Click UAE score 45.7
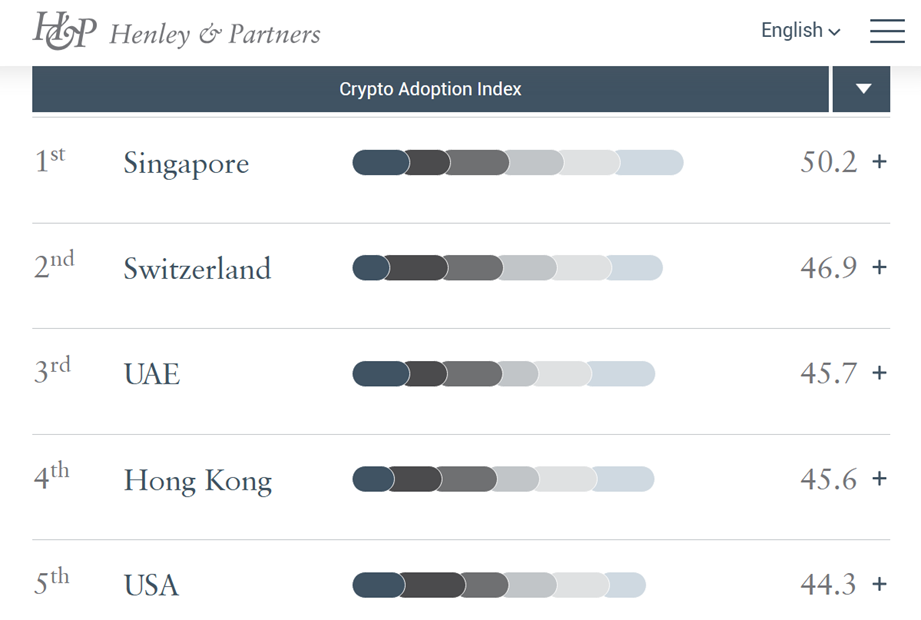 click(x=828, y=373)
